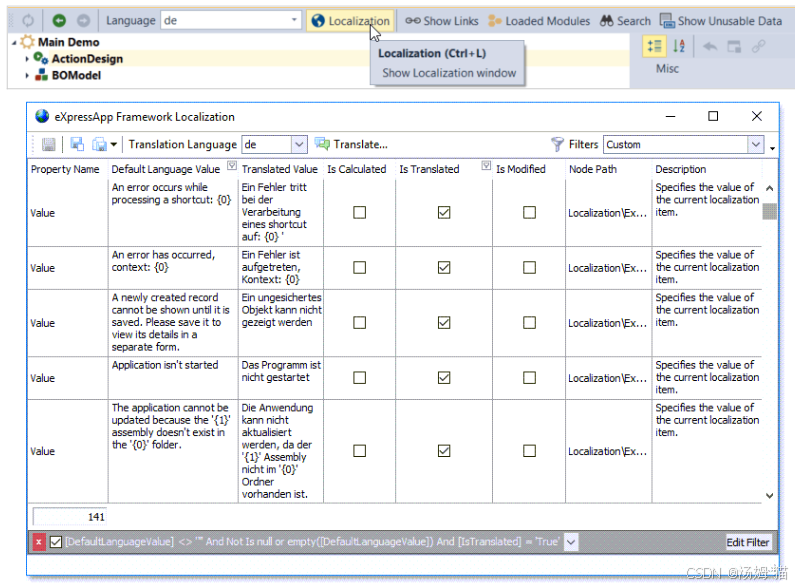Toggle Is Translated for 'An error has occurred' row

[x=444, y=268]
